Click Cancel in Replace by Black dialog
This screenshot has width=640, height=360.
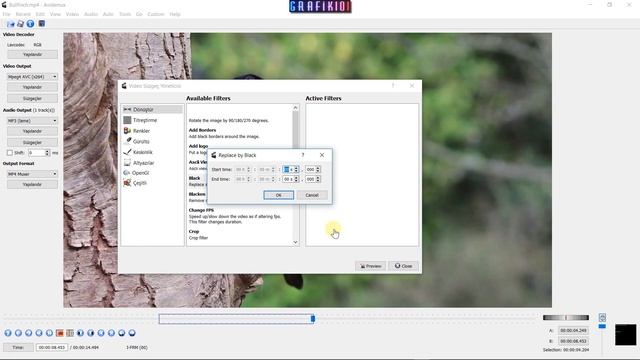pos(312,195)
